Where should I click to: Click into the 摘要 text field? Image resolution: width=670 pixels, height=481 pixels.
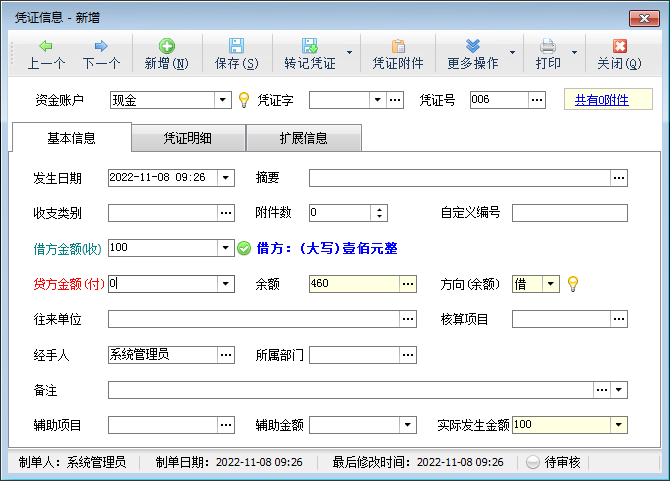click(x=459, y=178)
